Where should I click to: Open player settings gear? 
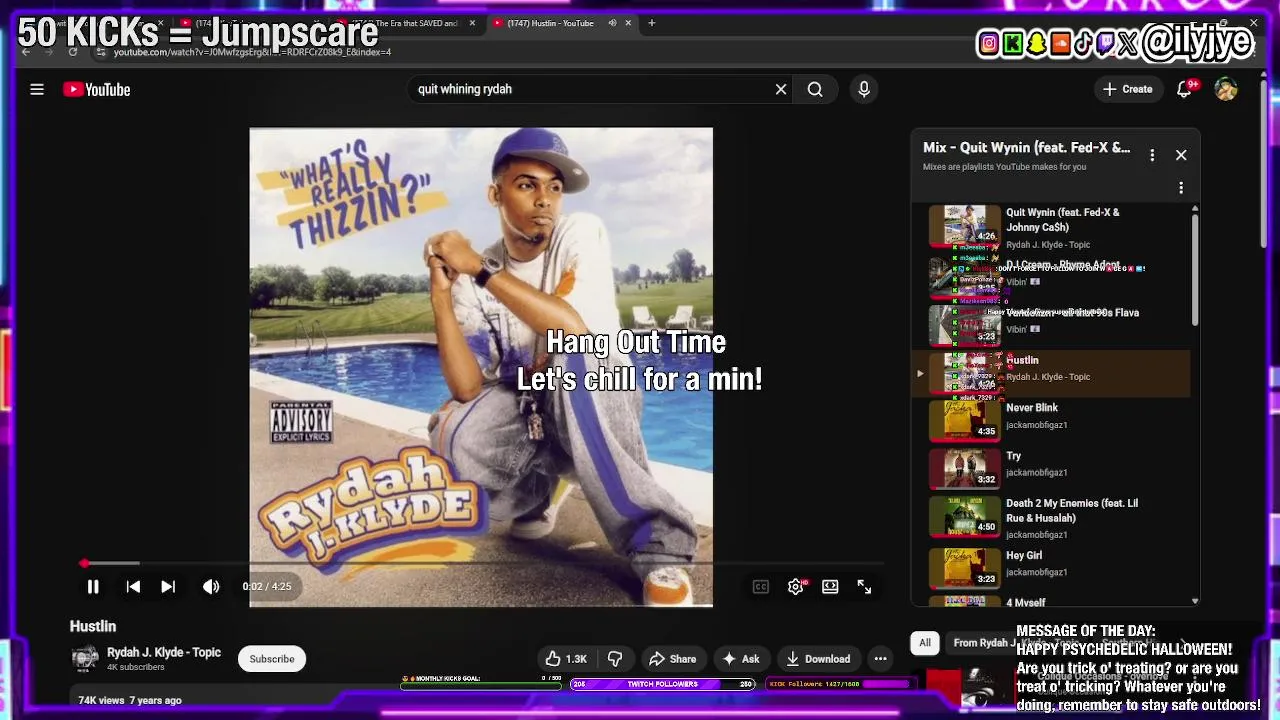point(796,587)
